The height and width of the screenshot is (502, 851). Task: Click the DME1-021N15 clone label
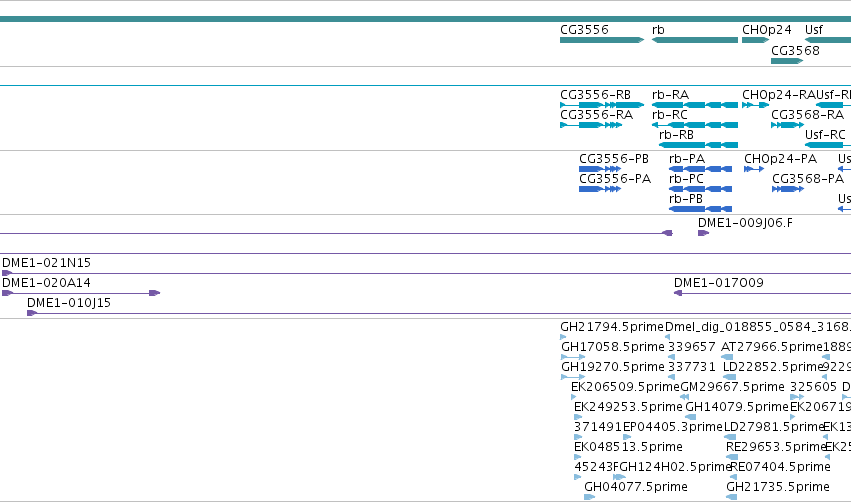click(47, 263)
